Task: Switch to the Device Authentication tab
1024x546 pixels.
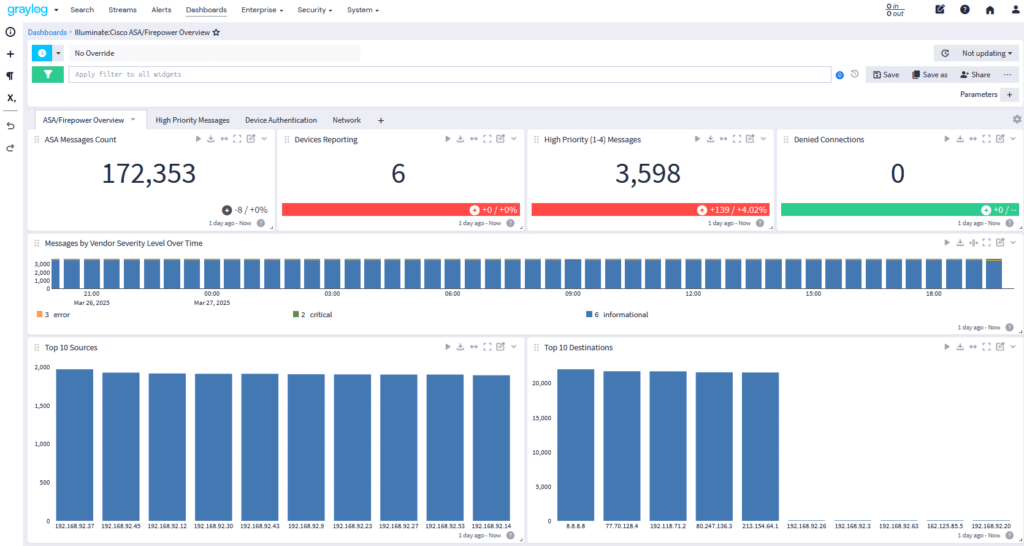Action: 281,120
